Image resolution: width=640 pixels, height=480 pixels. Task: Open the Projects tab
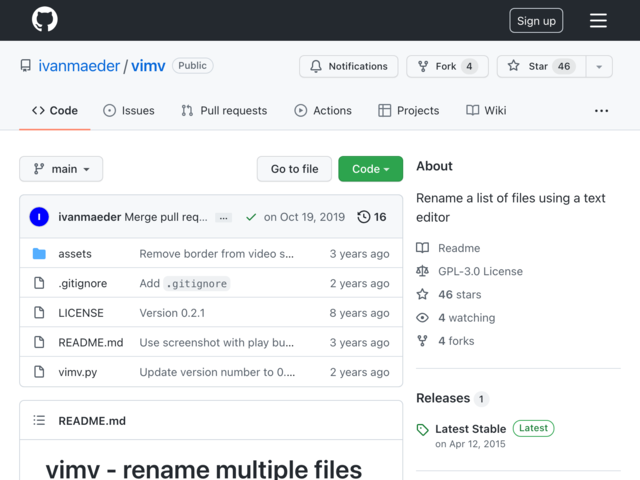tap(409, 111)
